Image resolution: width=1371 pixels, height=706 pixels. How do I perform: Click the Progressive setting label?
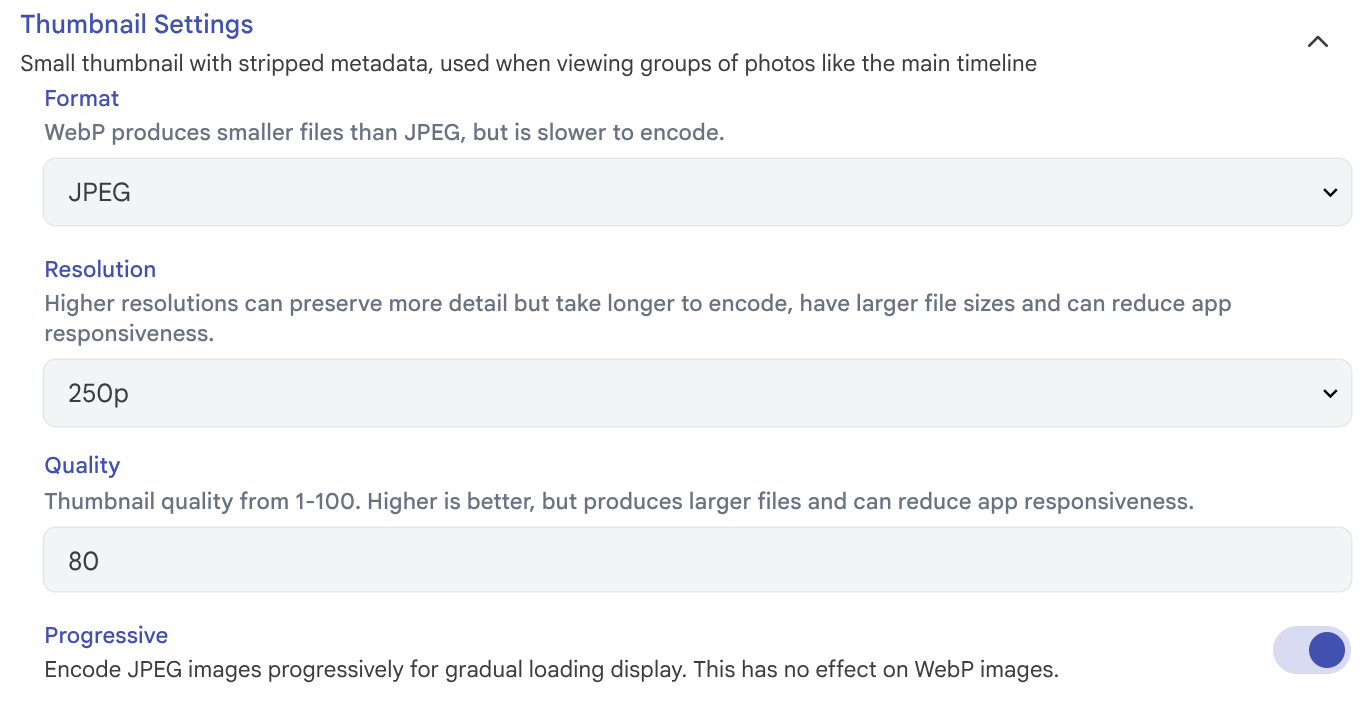coord(106,635)
